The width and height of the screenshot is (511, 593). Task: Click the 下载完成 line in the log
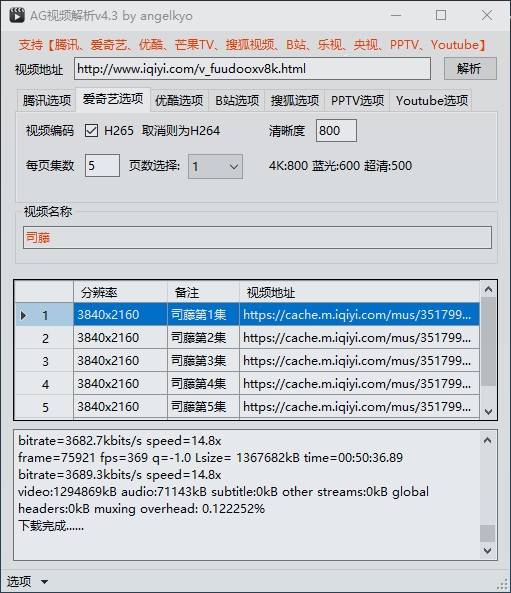tap(51, 526)
